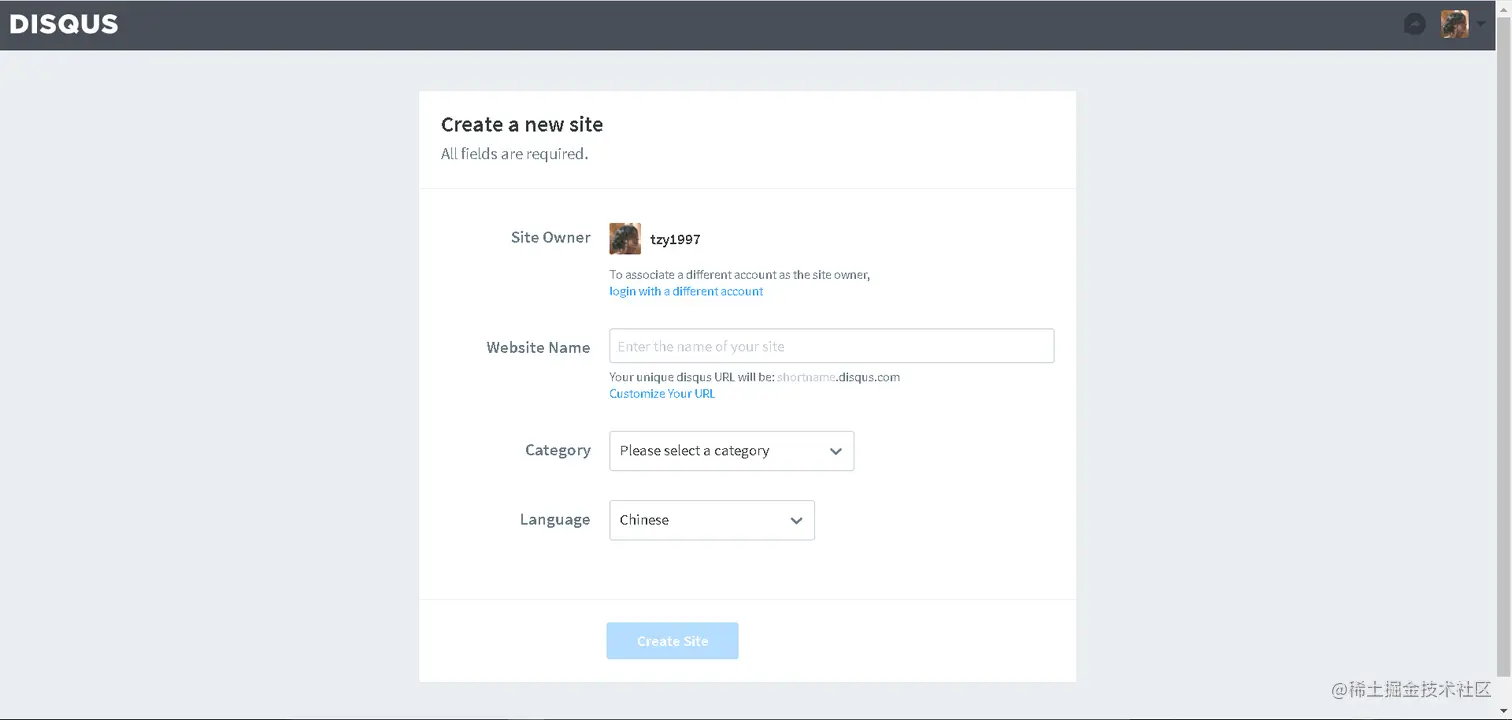The height and width of the screenshot is (720, 1512).
Task: Click the Language label
Action: tap(555, 519)
